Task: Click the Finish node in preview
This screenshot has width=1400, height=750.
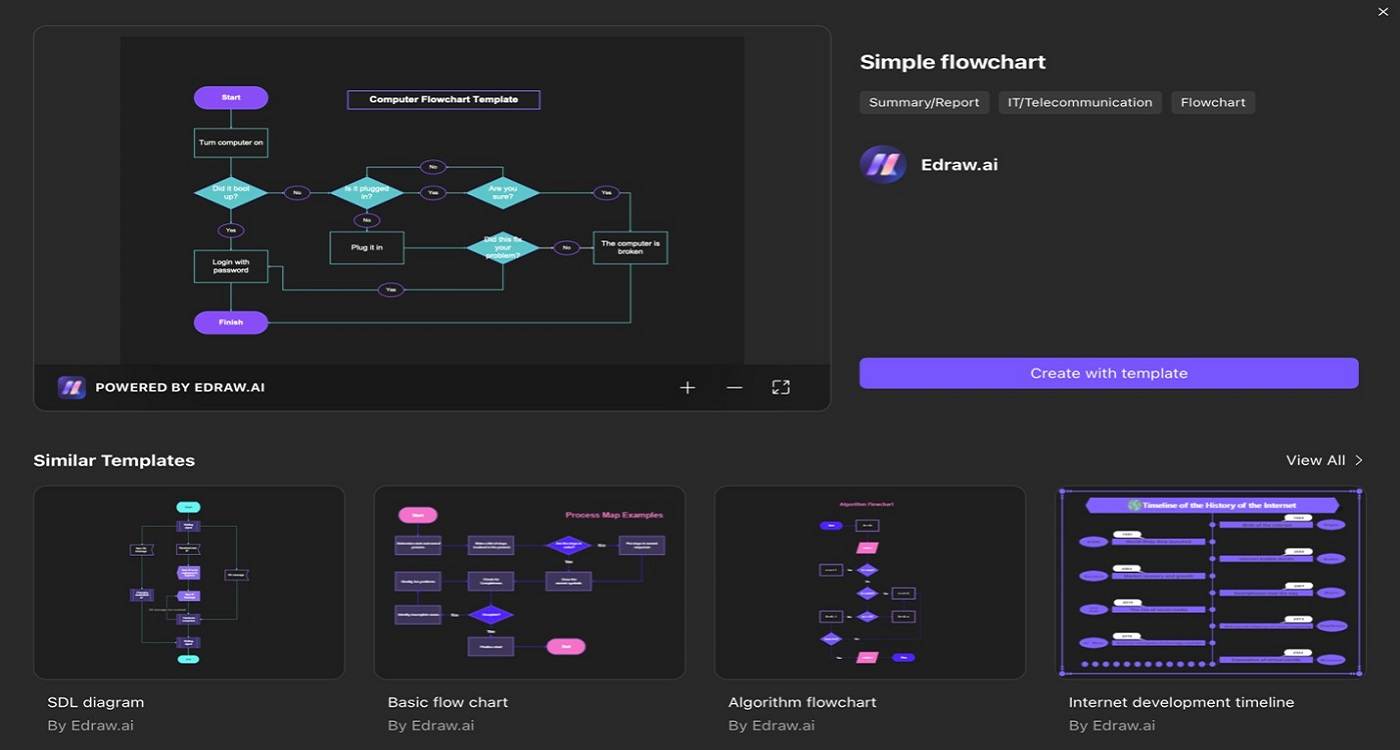Action: click(231, 322)
